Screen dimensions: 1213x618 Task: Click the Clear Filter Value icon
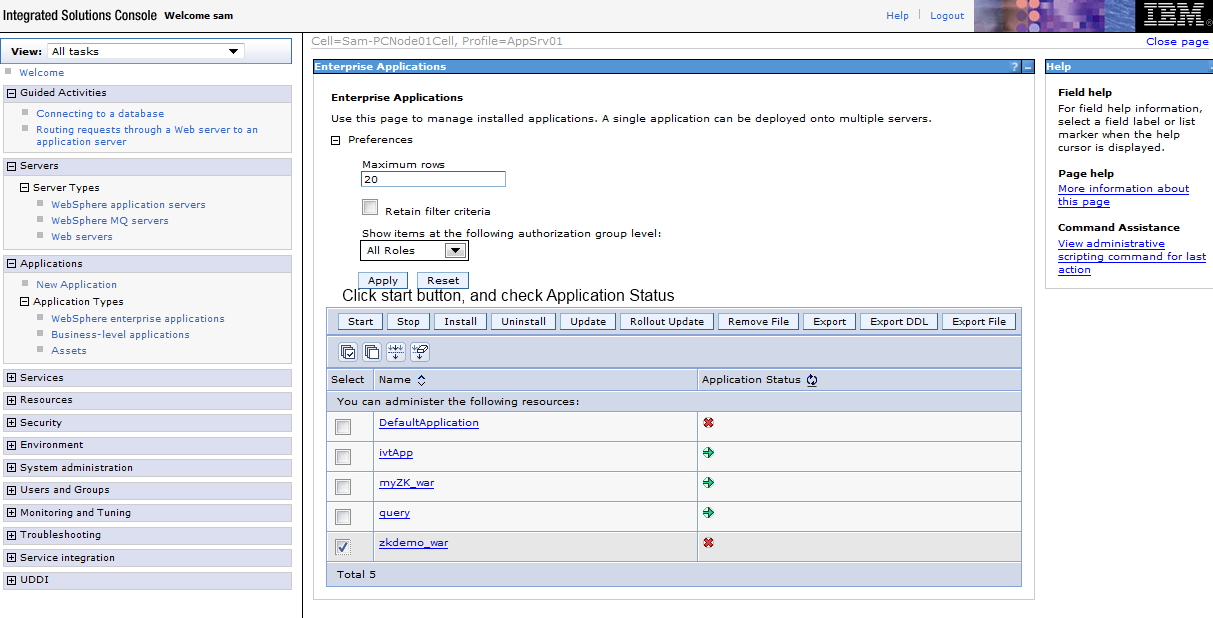(x=420, y=351)
